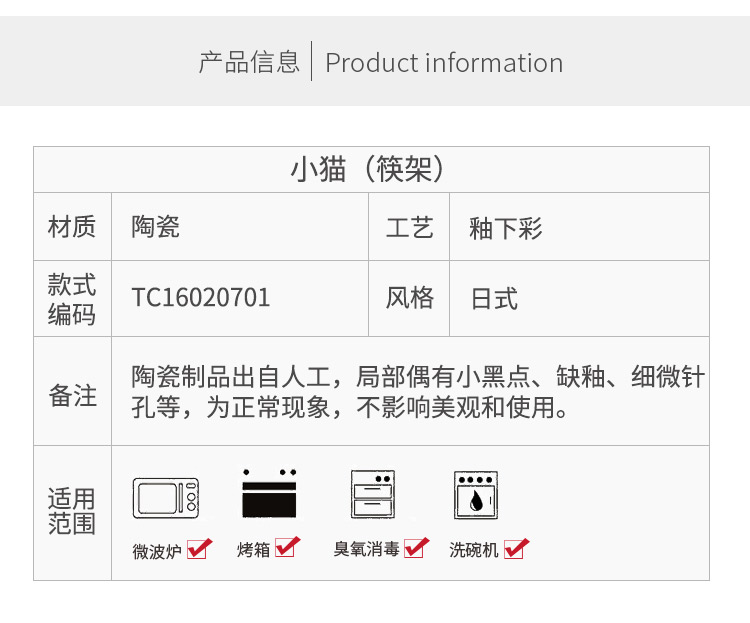Click the 适用范围 label cell
Viewport: 750px width, 623px height.
click(x=72, y=512)
